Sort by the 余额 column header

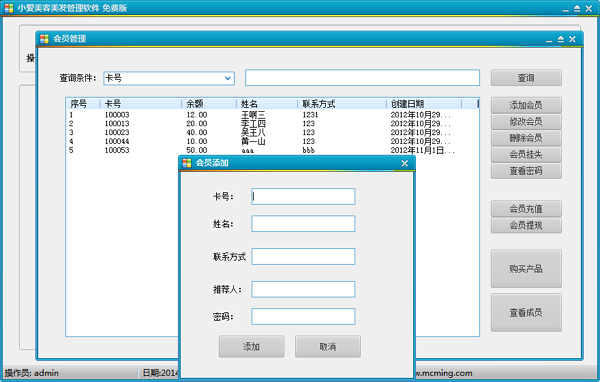pyautogui.click(x=209, y=104)
